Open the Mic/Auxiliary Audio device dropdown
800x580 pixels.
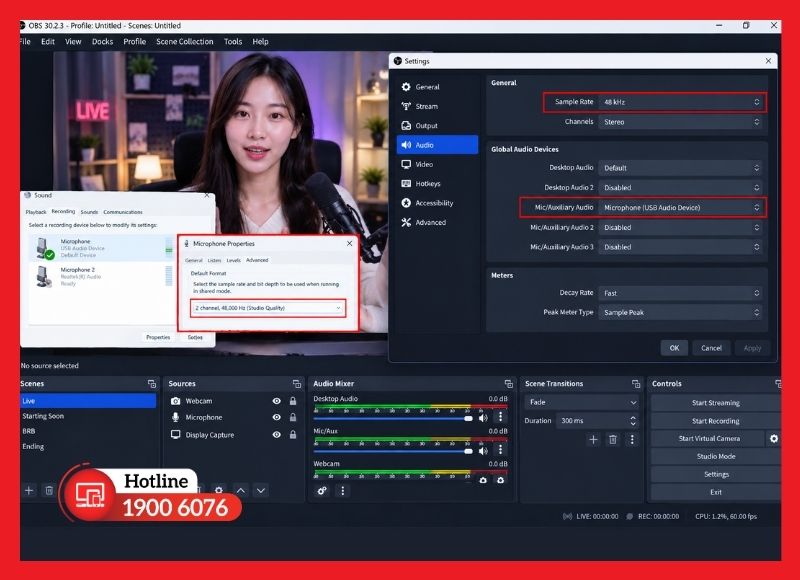click(x=681, y=208)
